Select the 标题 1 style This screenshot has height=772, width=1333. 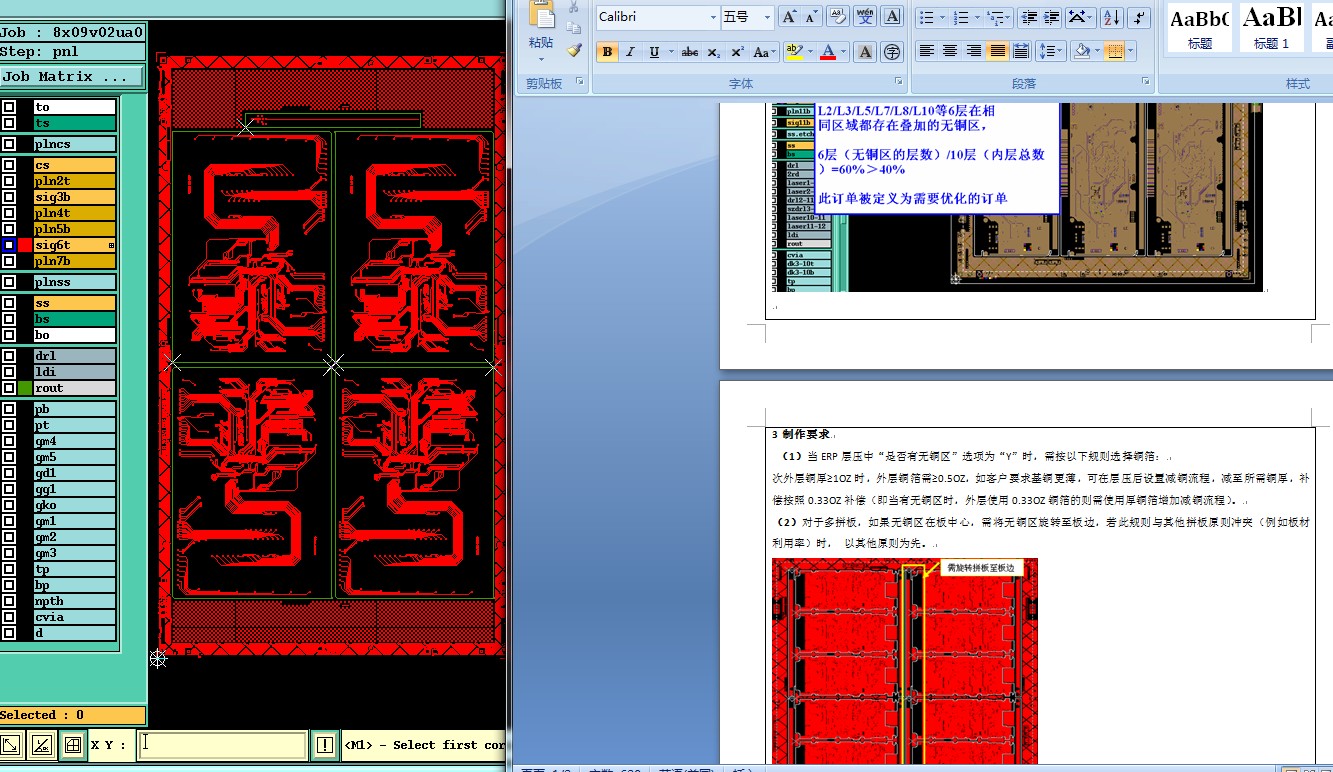pos(1272,28)
